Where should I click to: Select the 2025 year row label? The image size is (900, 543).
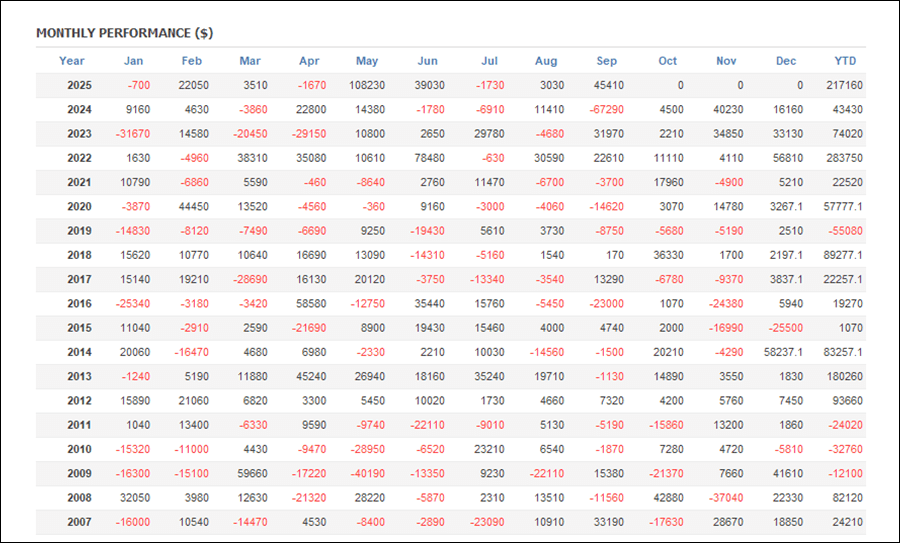(x=79, y=86)
